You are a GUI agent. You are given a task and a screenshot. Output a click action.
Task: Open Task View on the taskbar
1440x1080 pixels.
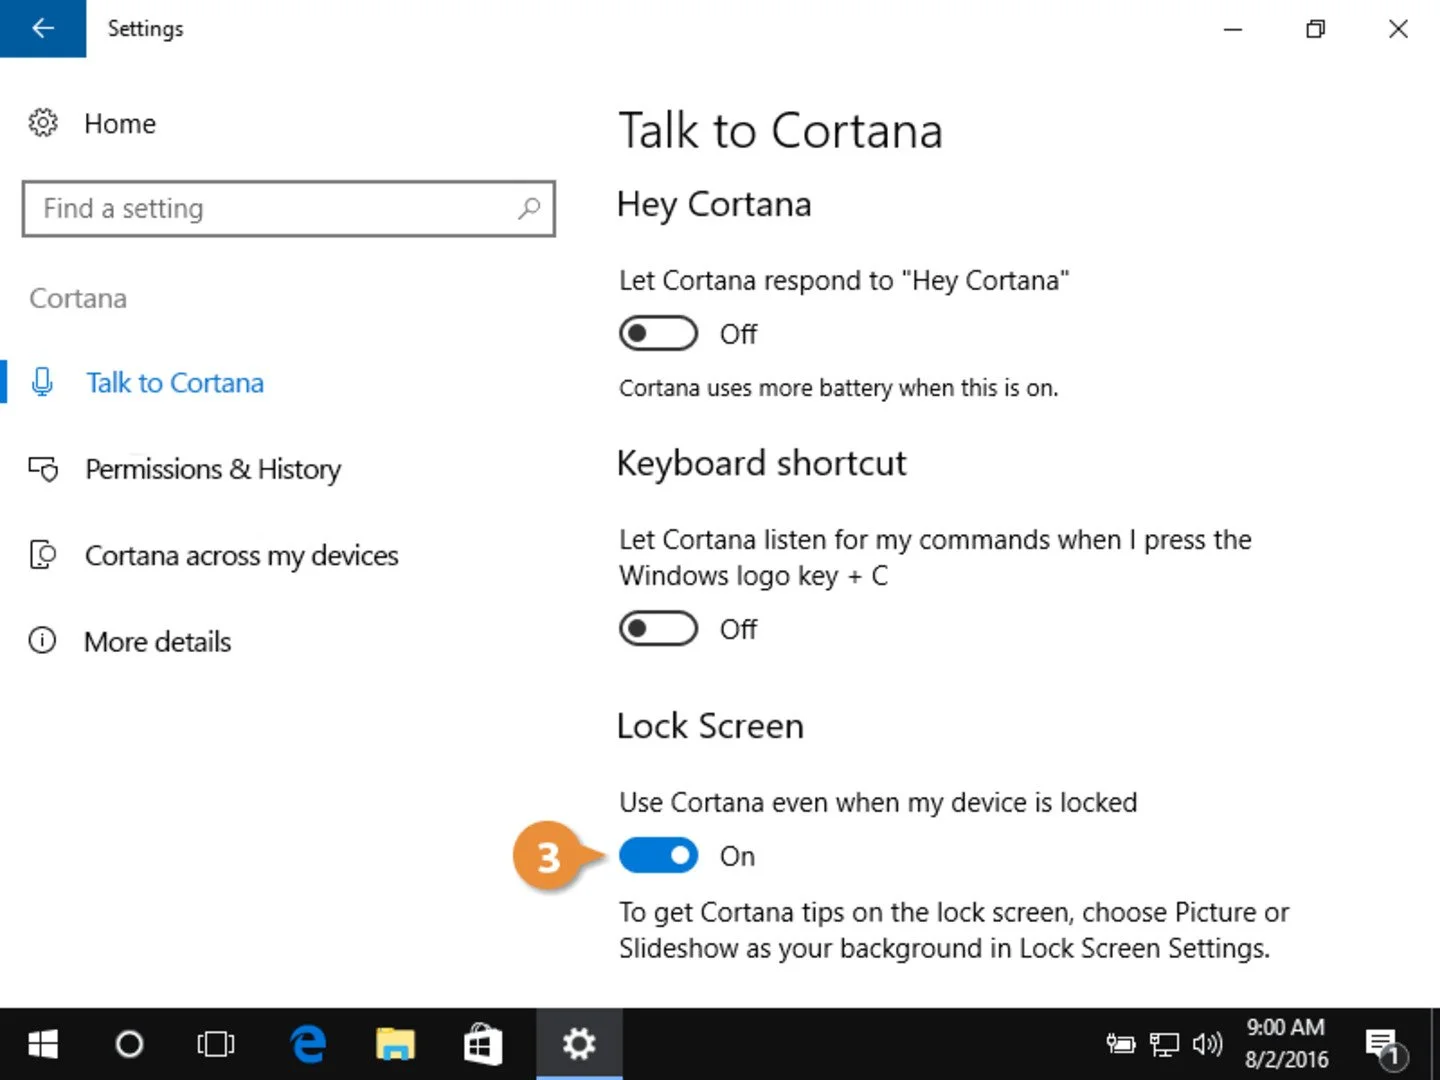point(215,1045)
